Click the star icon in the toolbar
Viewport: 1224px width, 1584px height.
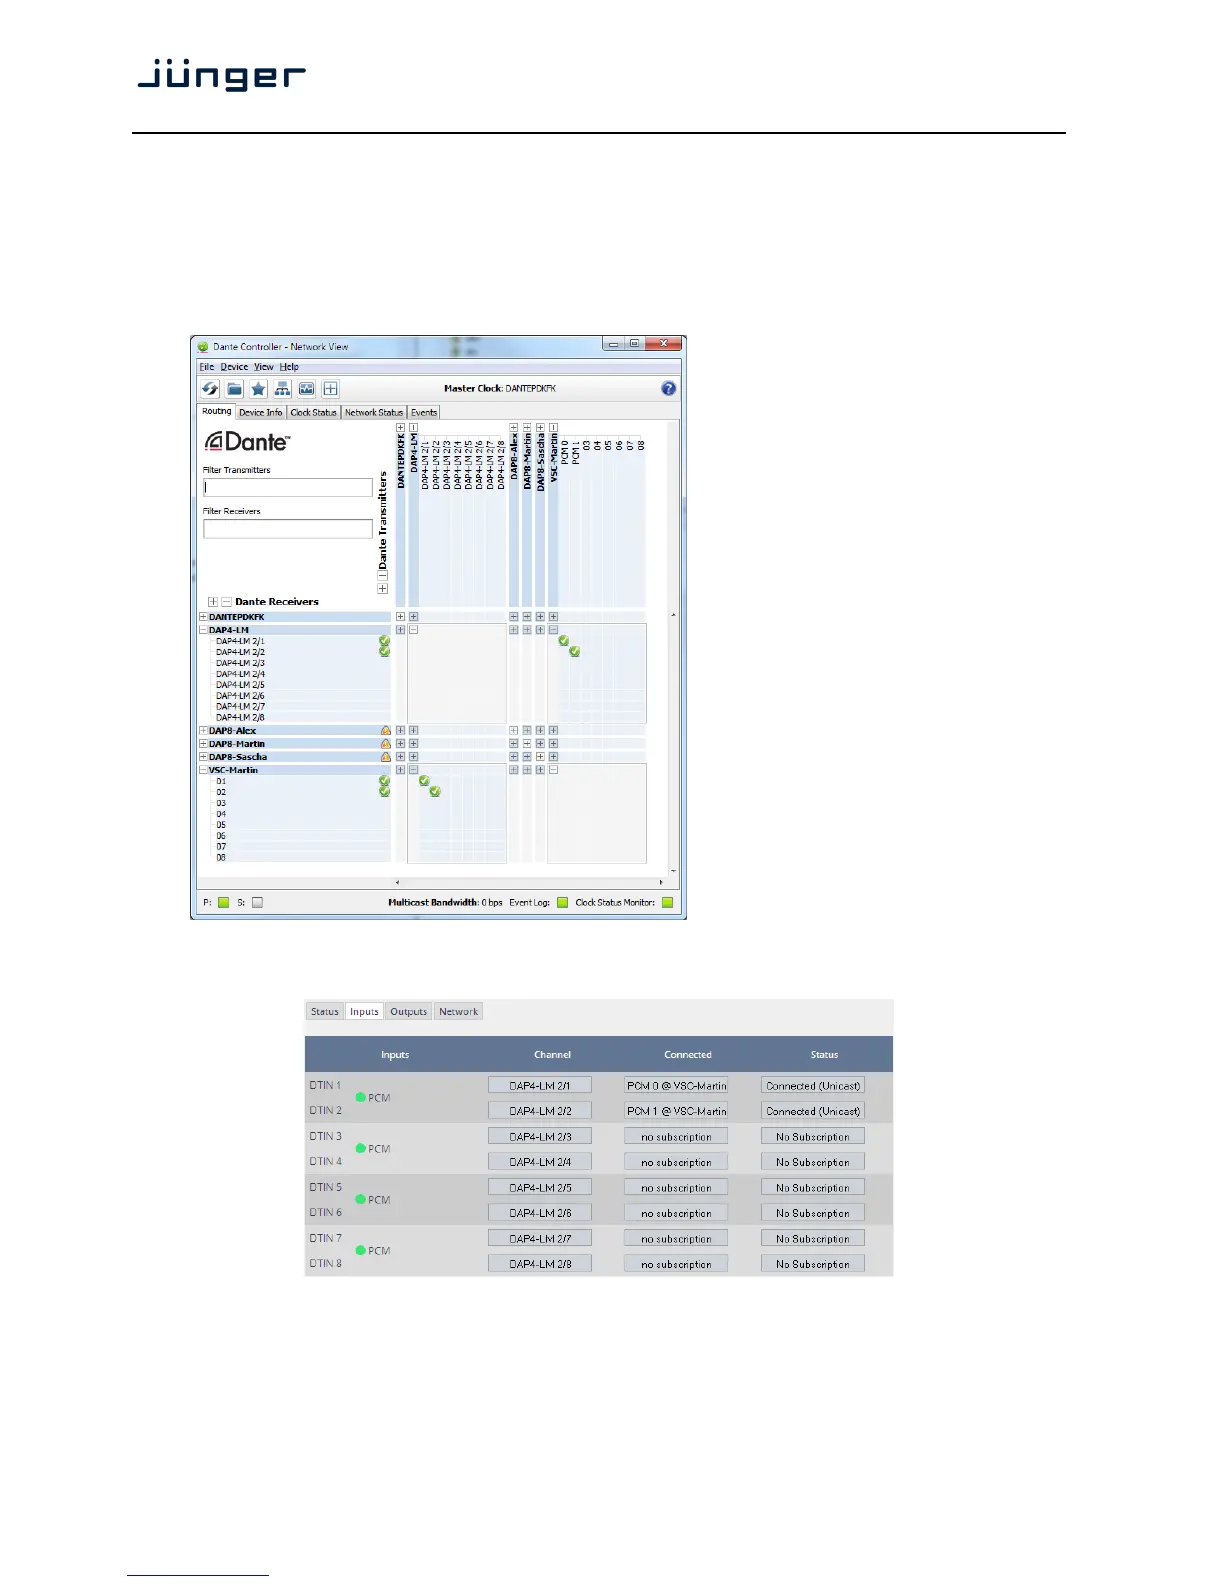(258, 389)
